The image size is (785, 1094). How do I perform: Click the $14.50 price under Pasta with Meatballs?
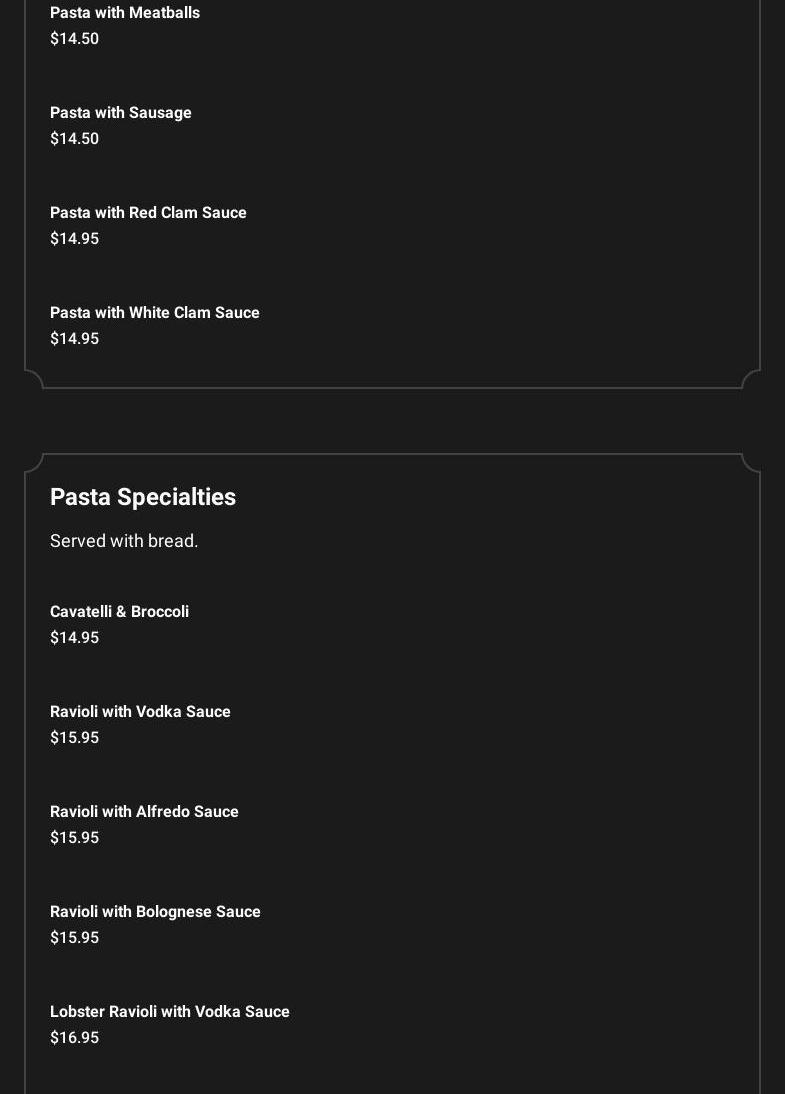tap(74, 39)
